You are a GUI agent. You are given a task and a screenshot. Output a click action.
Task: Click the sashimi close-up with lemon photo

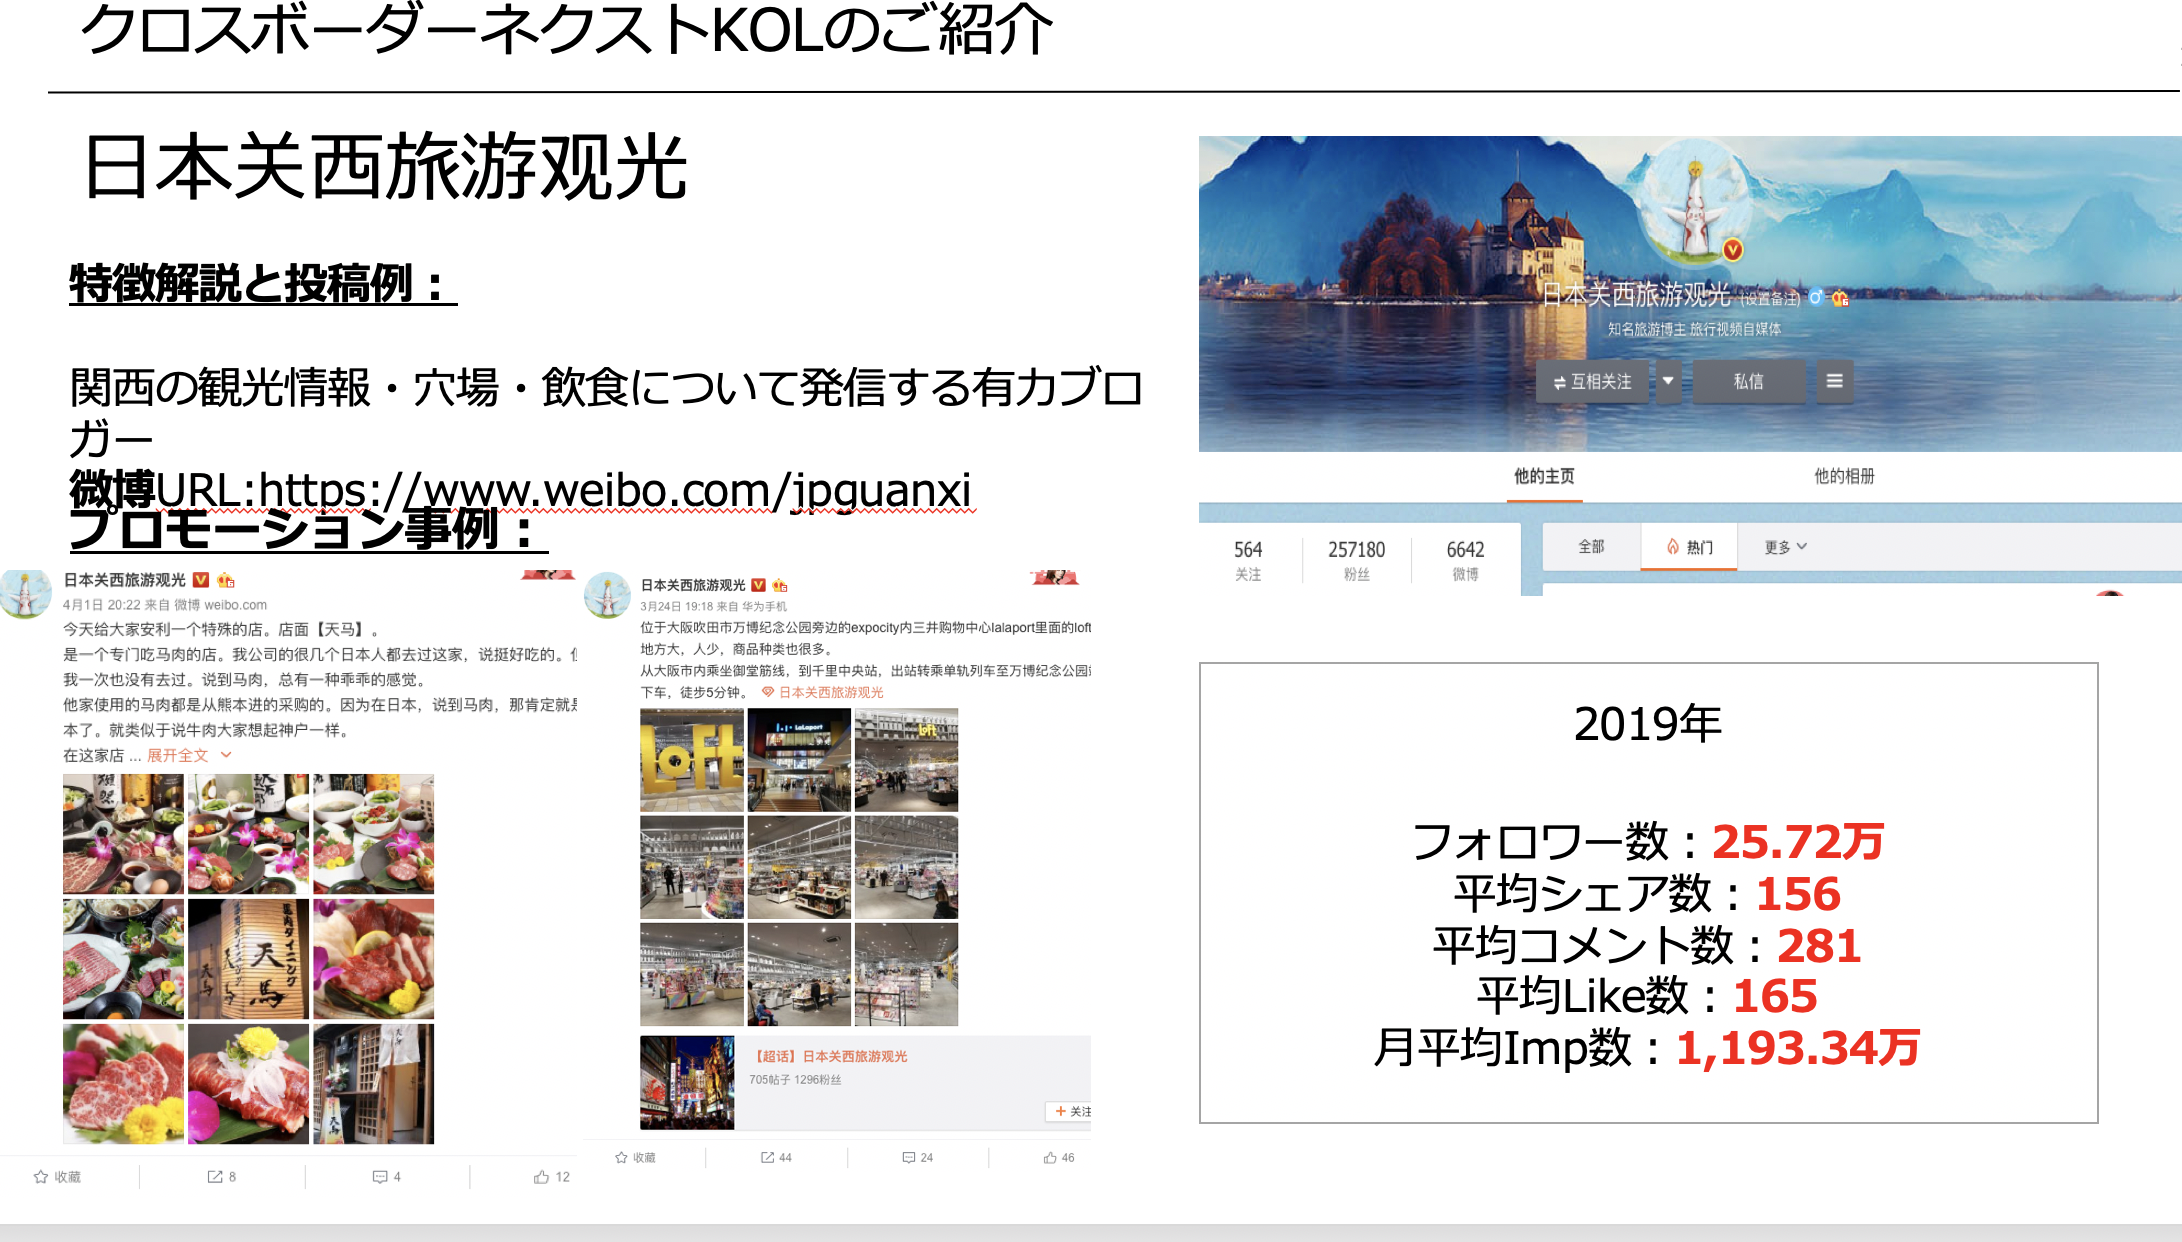373,958
